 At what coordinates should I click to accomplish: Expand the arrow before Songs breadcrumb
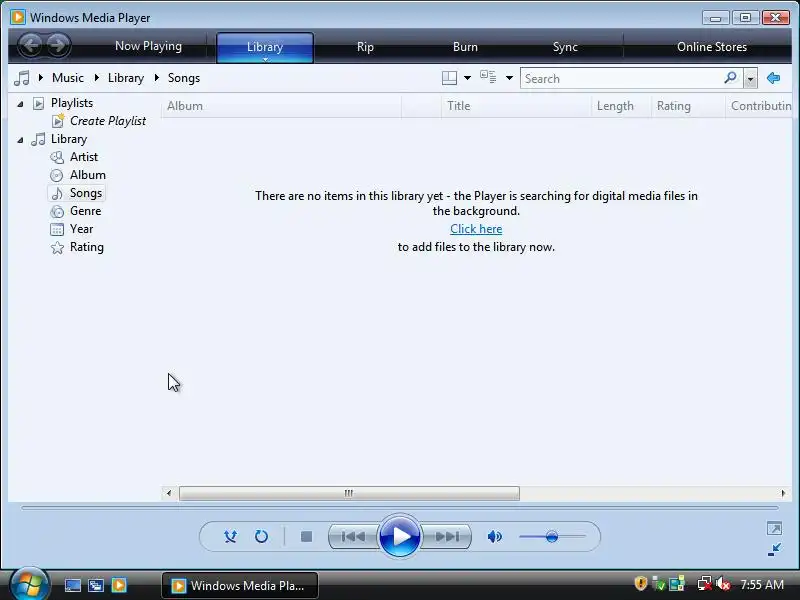[x=157, y=78]
